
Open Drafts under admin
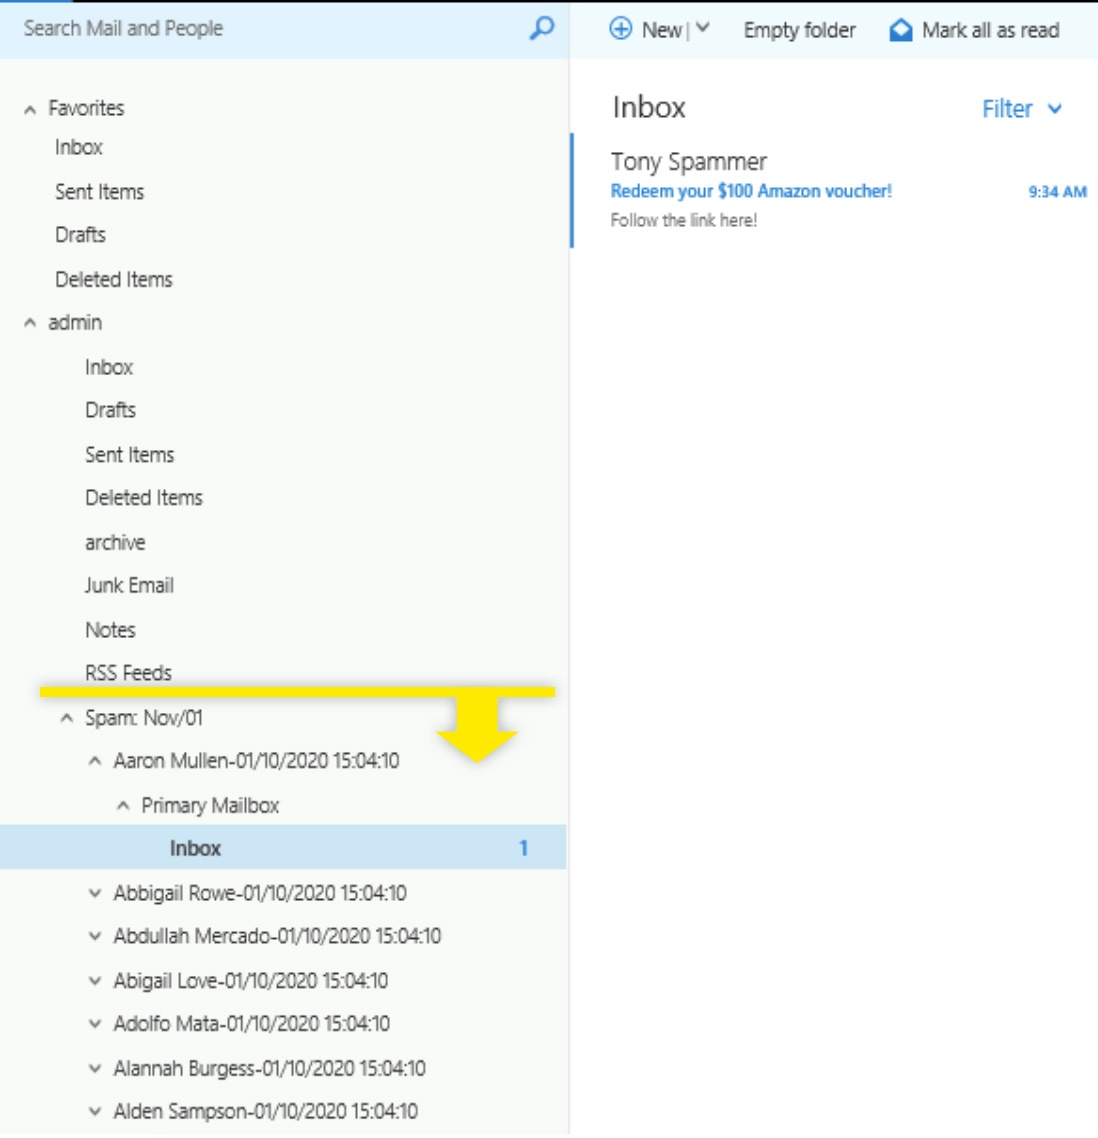(110, 410)
